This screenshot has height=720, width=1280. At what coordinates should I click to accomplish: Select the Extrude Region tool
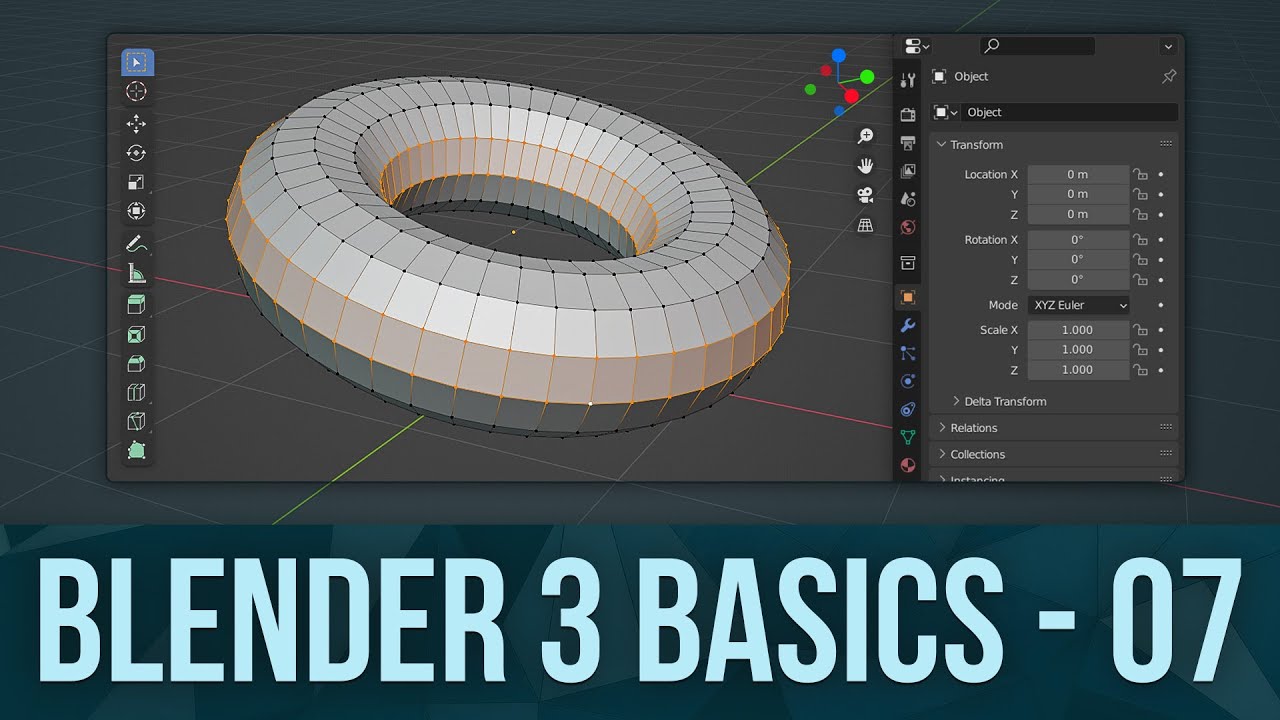(137, 304)
